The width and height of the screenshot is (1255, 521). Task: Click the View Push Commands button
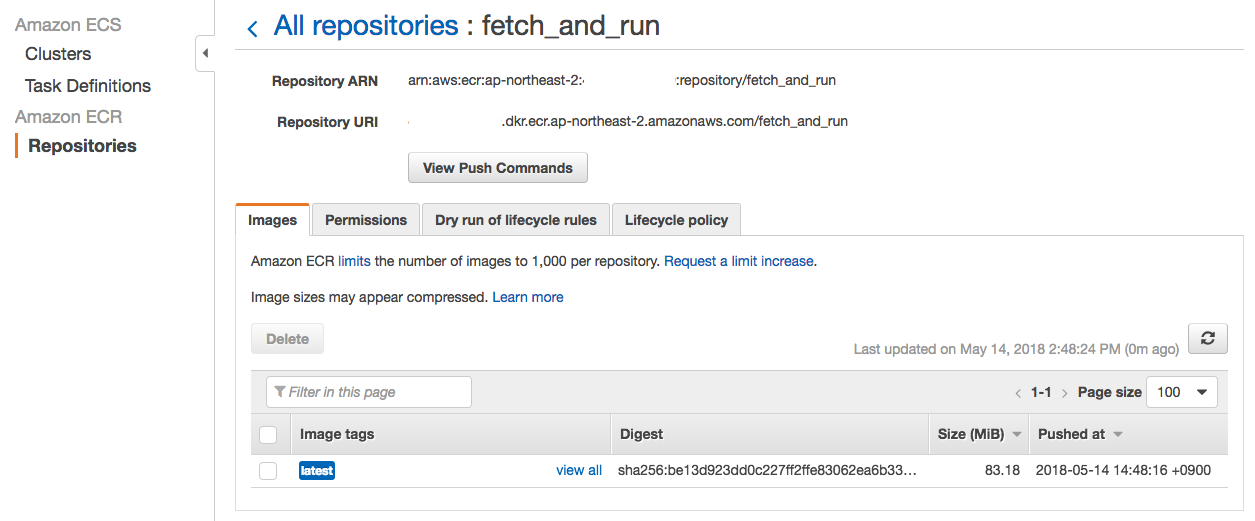[497, 168]
